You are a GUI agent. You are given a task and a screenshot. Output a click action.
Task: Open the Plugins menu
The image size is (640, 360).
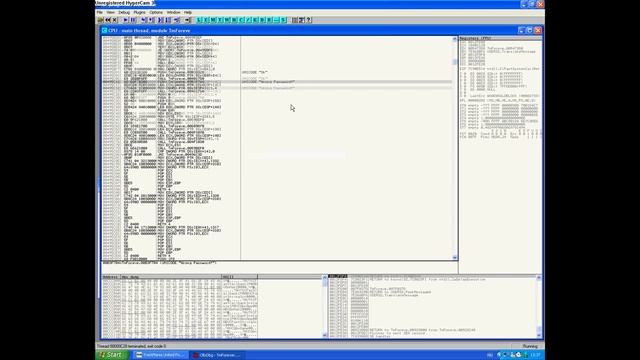coord(139,13)
